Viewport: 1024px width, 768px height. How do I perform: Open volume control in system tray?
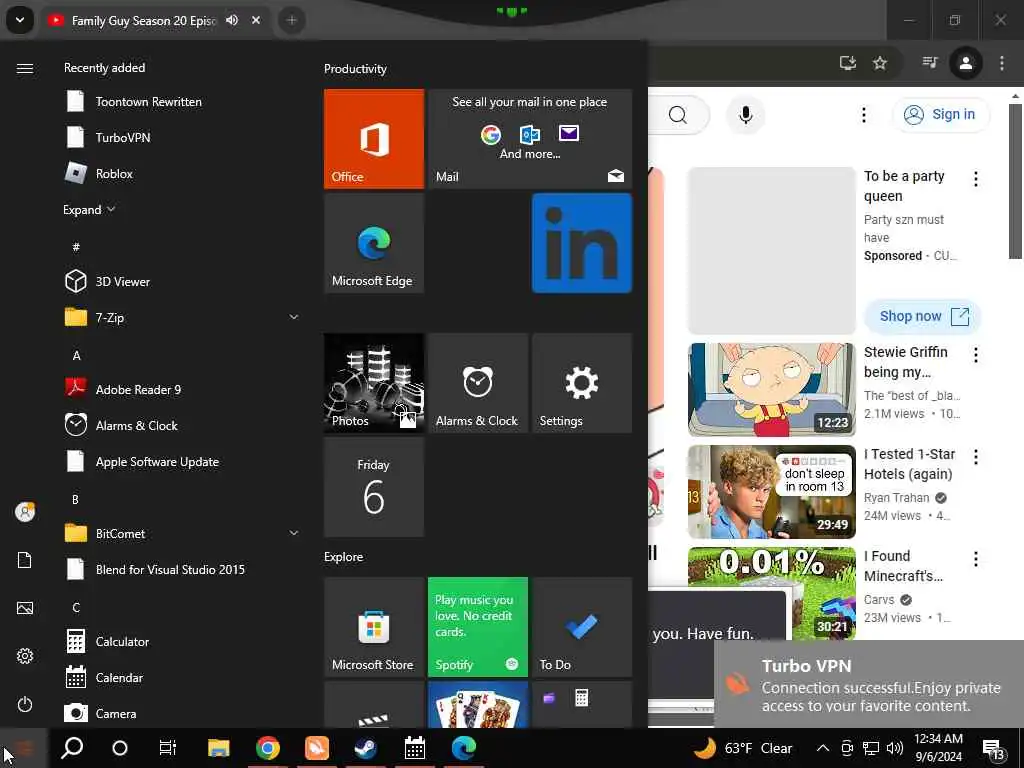895,748
